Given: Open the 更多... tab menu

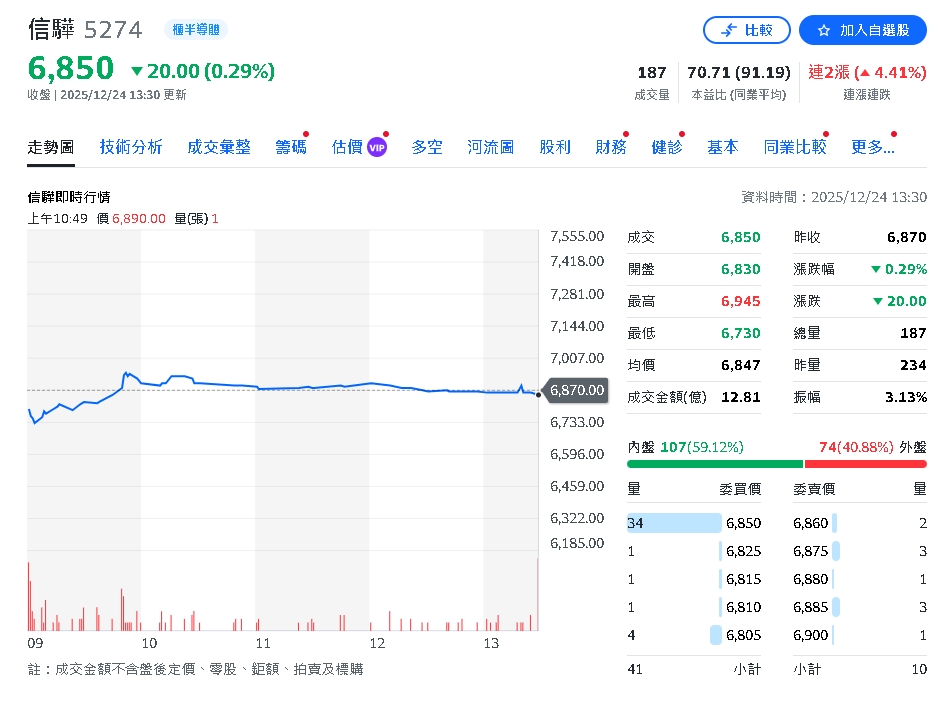Looking at the screenshot, I should coord(872,147).
